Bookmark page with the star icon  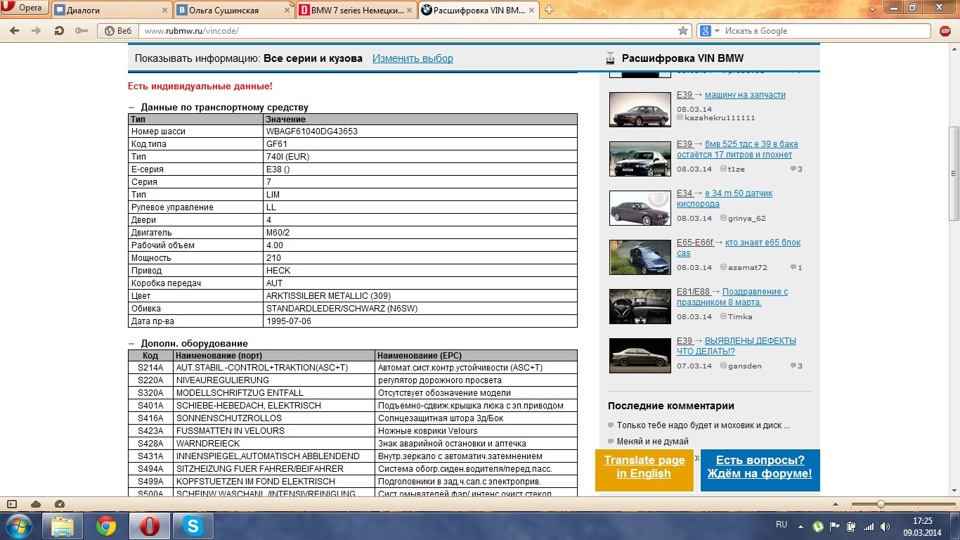(683, 31)
